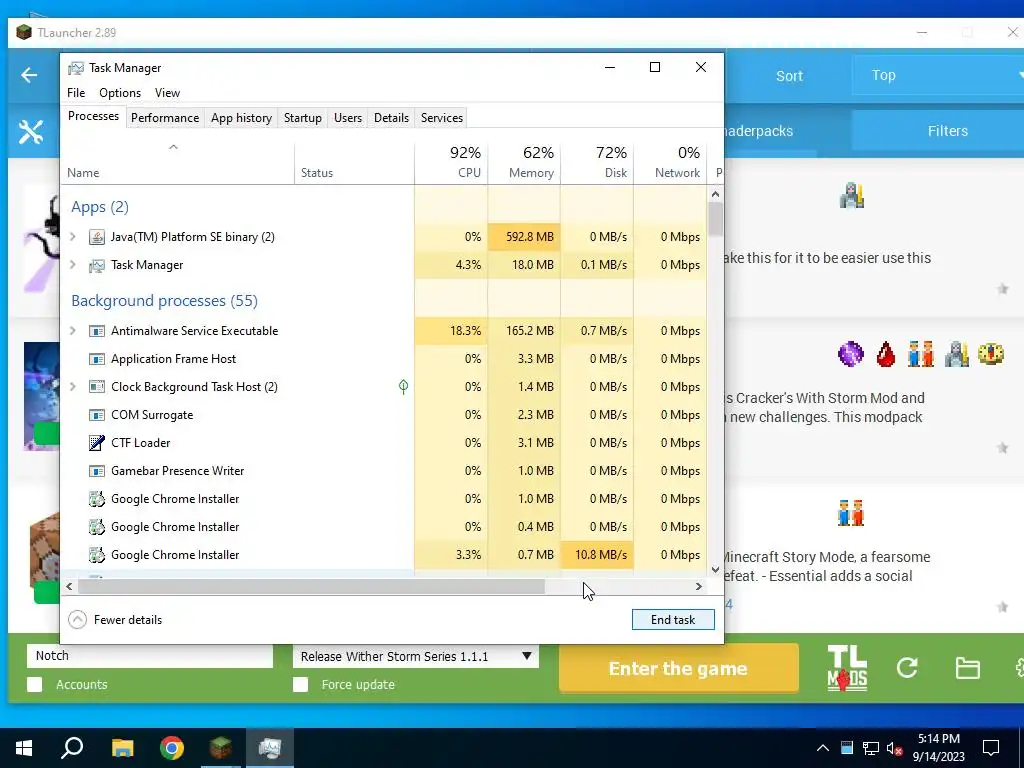The height and width of the screenshot is (768, 1024).
Task: Open the TLauncher wrench tools icon
Action: [30, 133]
